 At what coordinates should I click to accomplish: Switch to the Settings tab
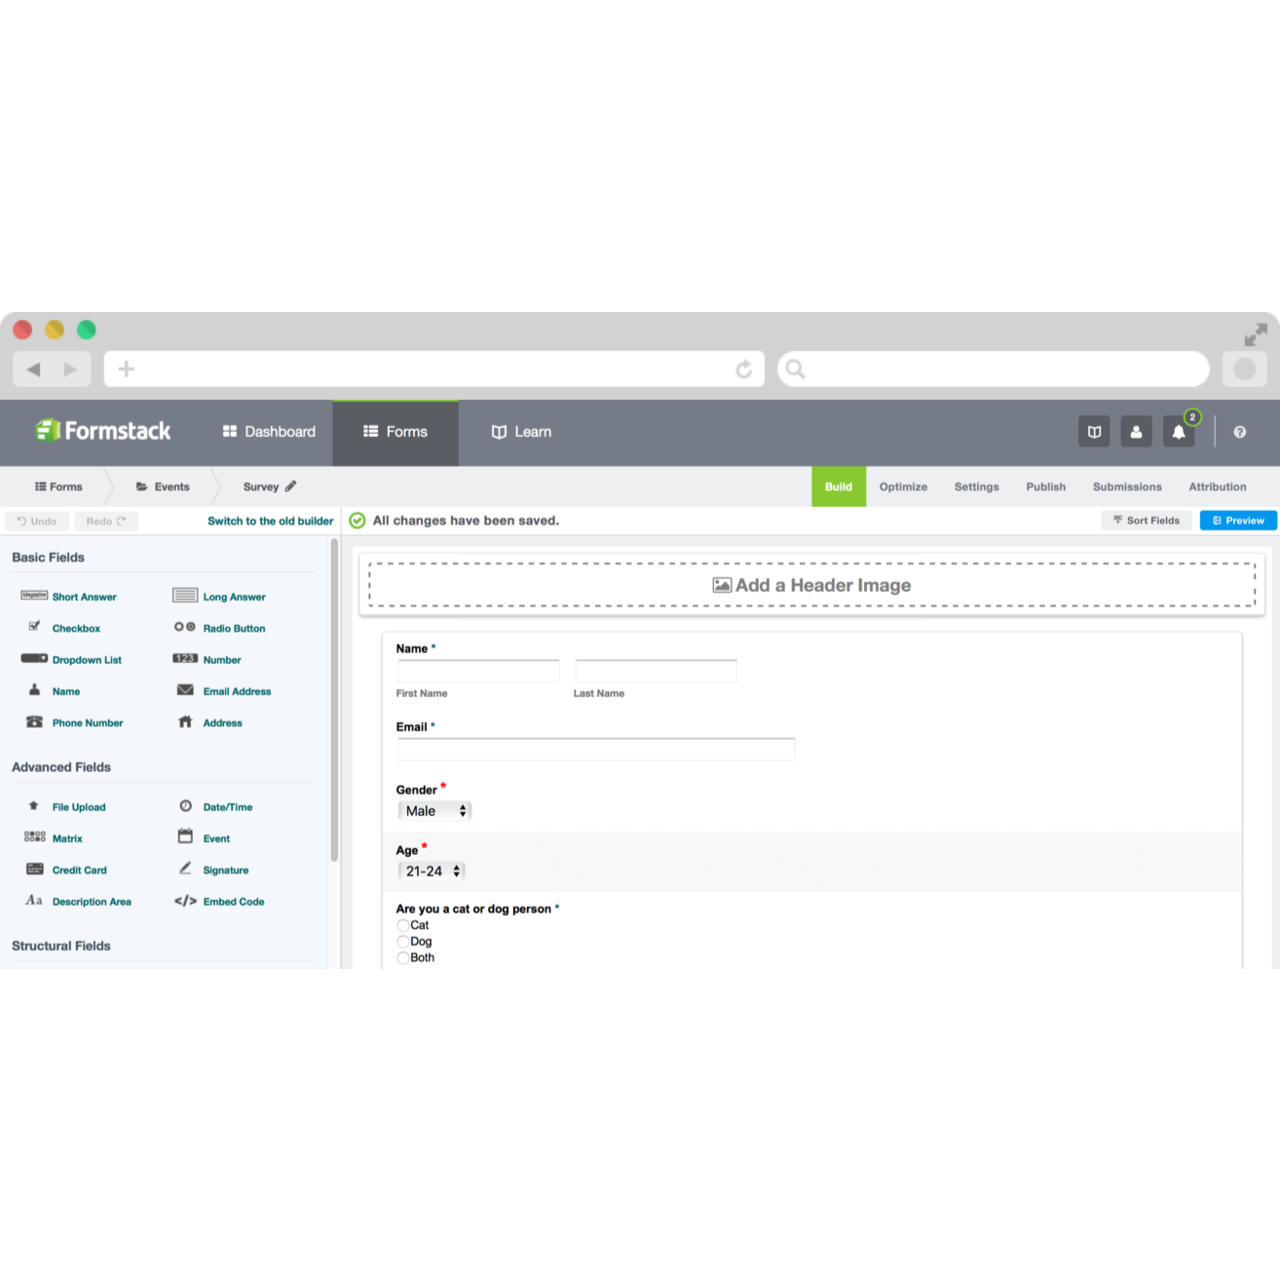coord(976,487)
